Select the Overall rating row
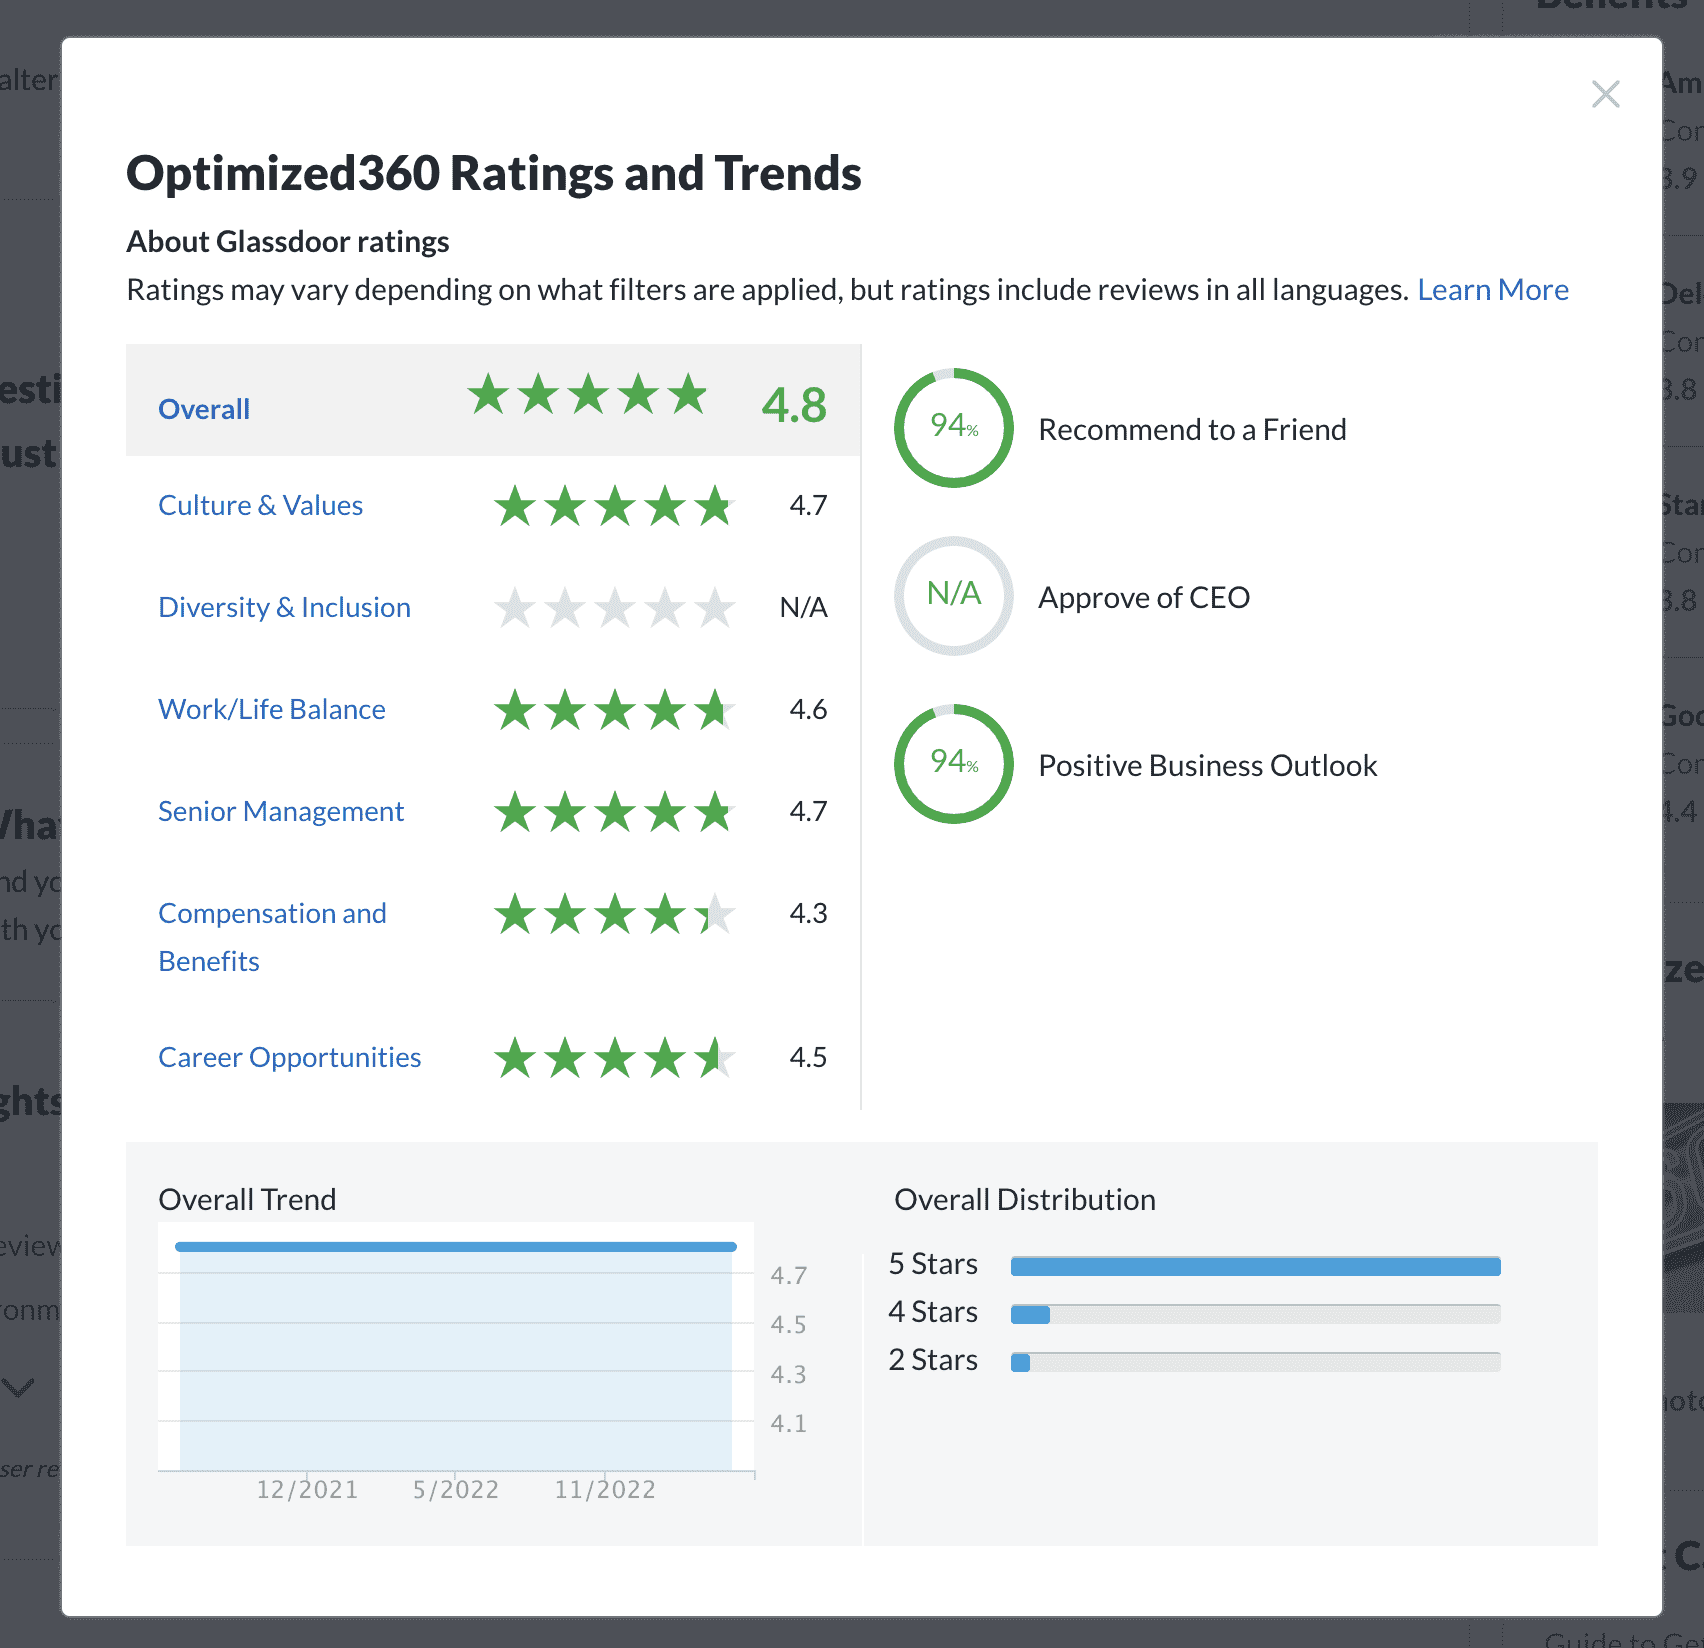The height and width of the screenshot is (1648, 1704). 493,400
